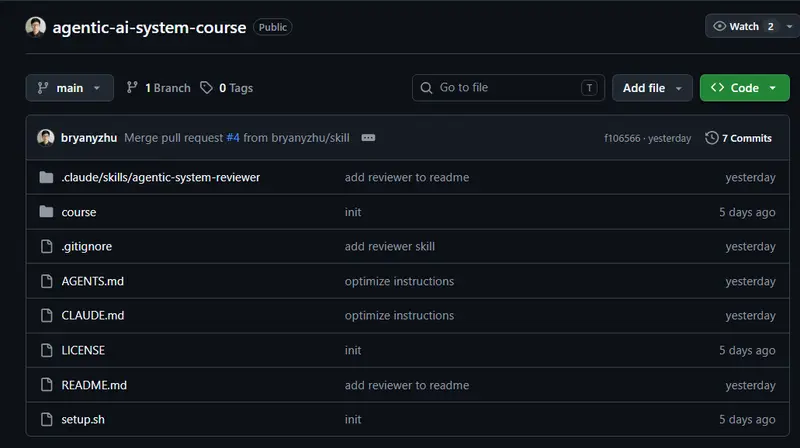Click the T keyboard shortcut hint
Viewport: 800px width, 448px height.
589,88
